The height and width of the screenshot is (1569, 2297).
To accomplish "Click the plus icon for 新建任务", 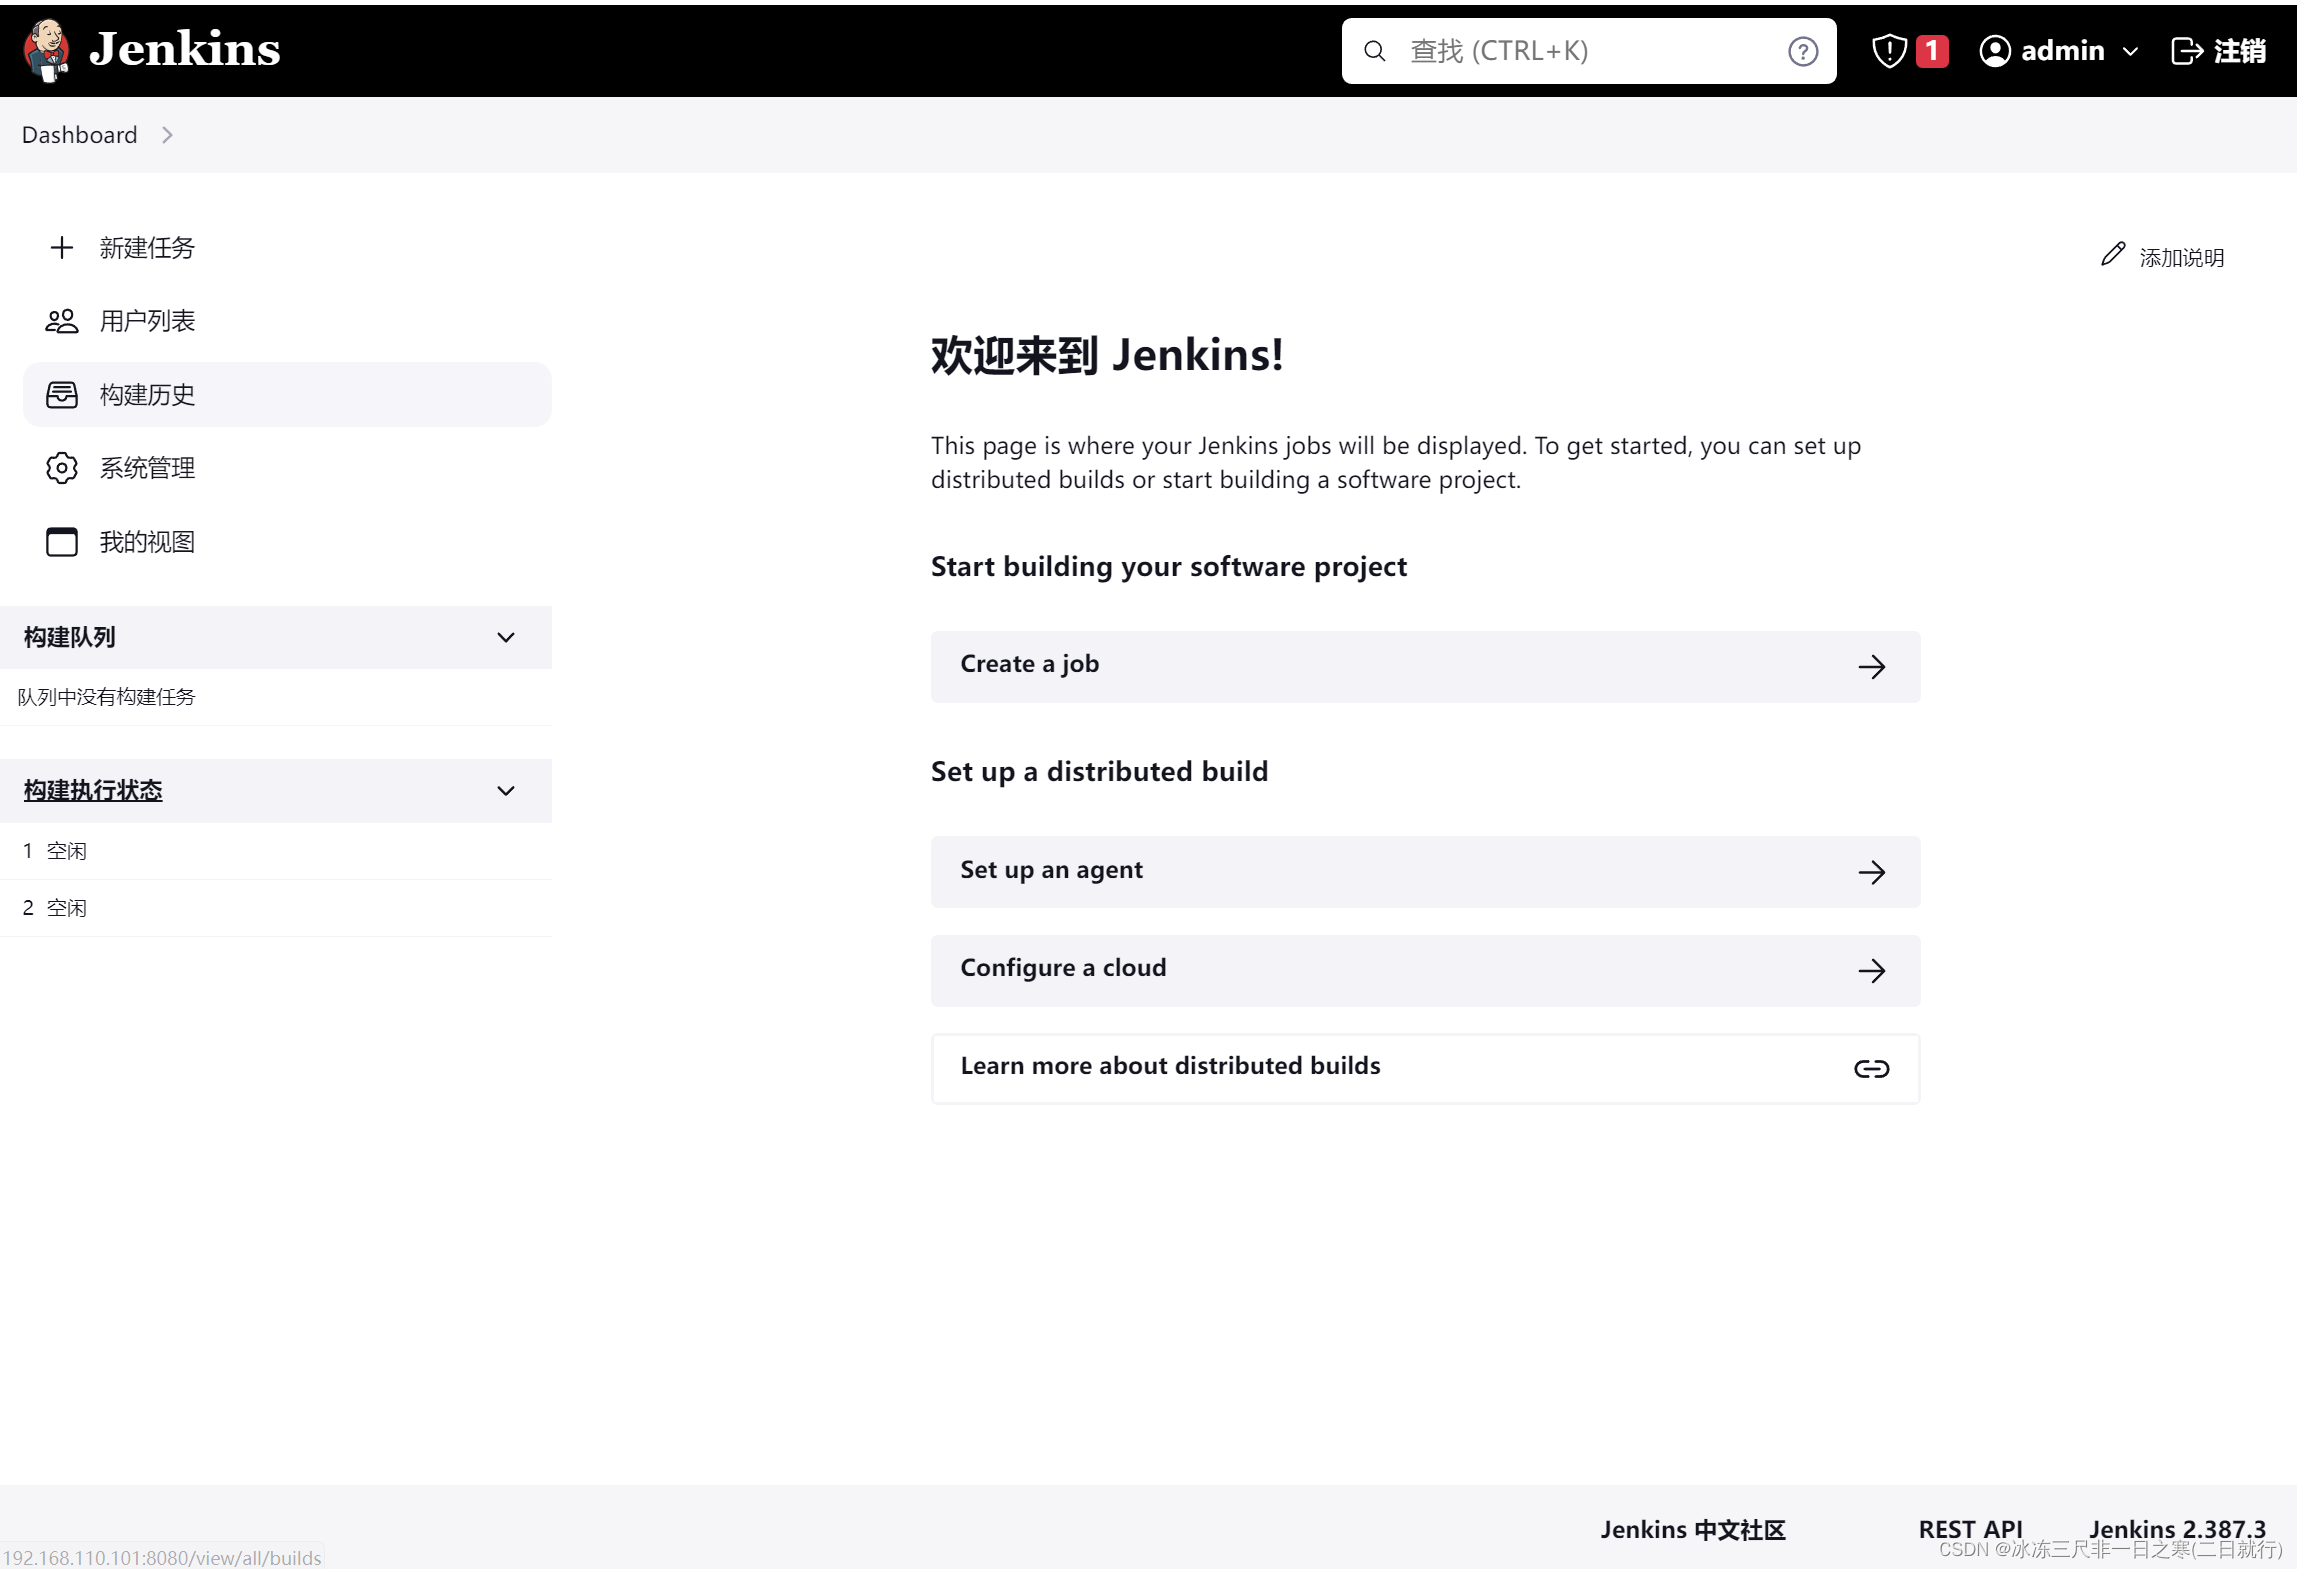I will tap(62, 248).
